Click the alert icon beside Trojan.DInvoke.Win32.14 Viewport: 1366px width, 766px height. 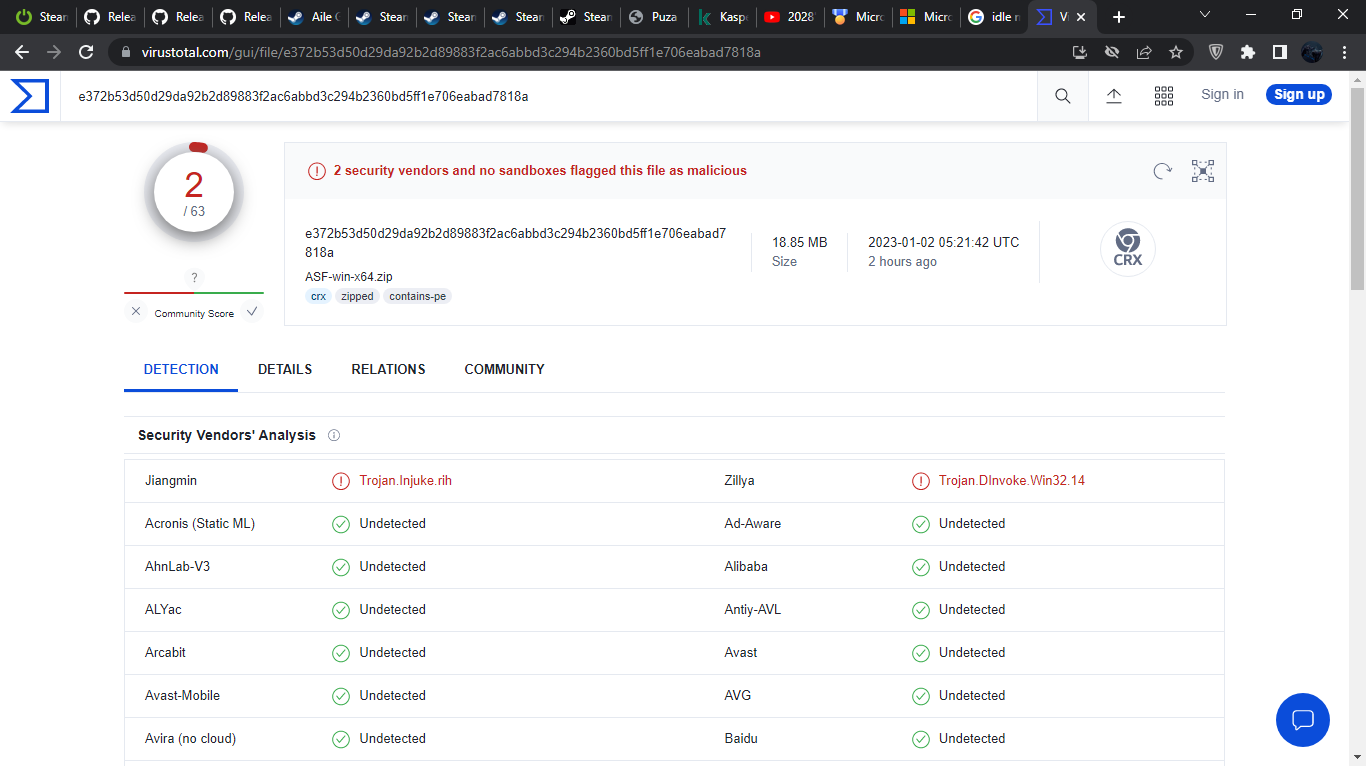(x=921, y=481)
